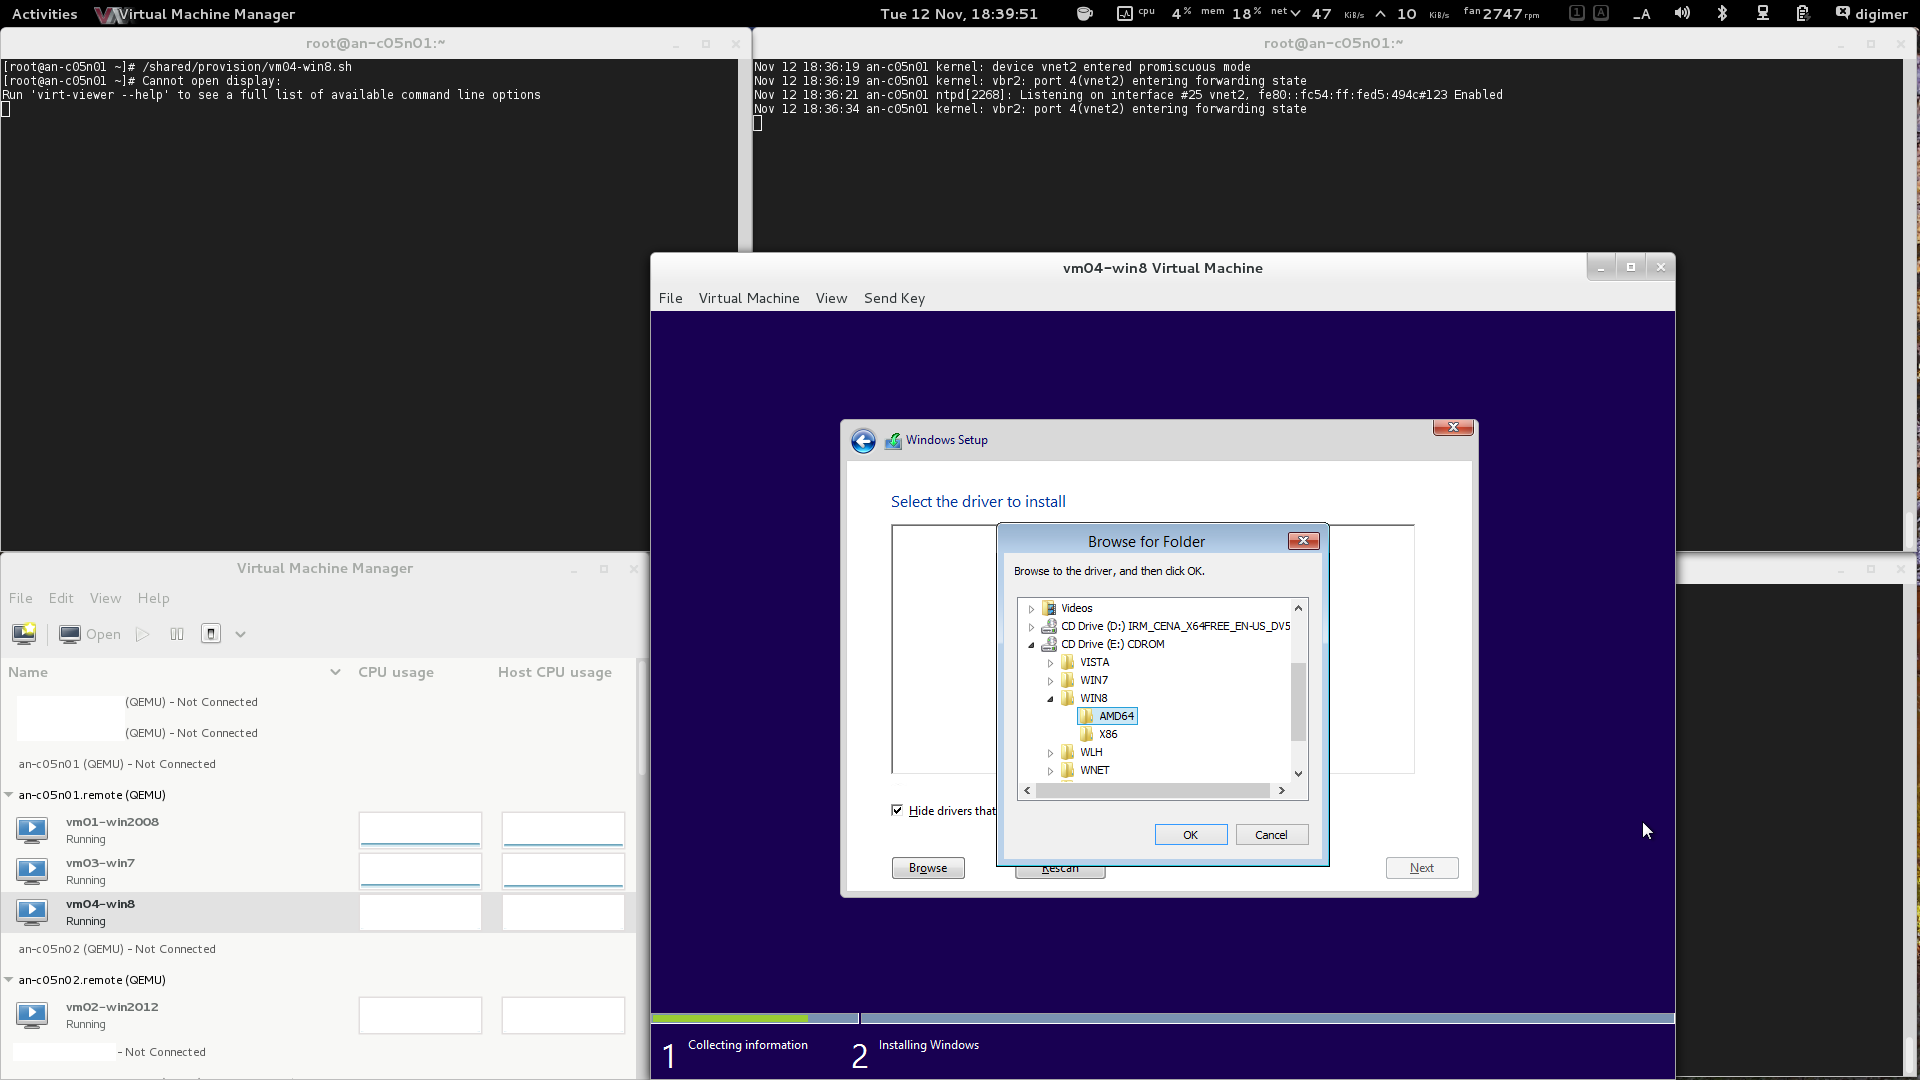Click the clipboard icon in top panel
The width and height of the screenshot is (1920, 1080).
tap(1802, 13)
